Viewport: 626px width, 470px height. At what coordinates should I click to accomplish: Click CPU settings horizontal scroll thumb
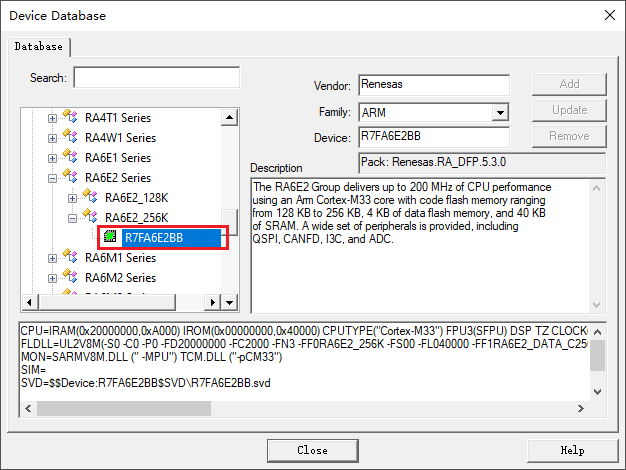click(124, 409)
